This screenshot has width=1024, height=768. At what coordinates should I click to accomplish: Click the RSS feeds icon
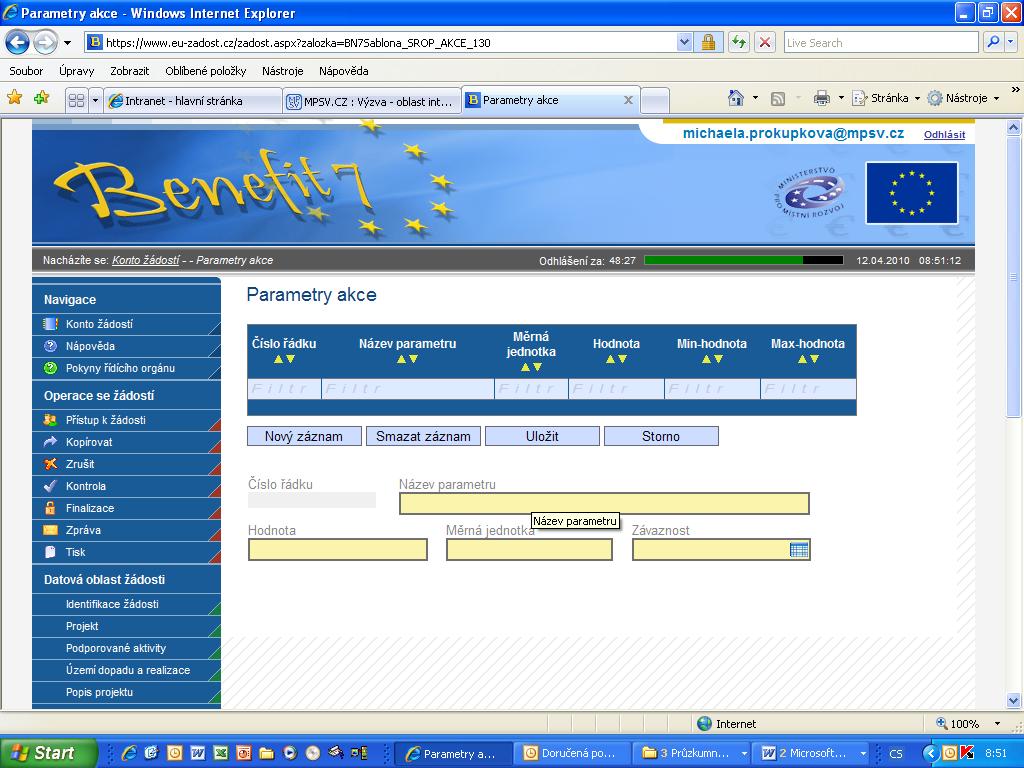[x=778, y=99]
